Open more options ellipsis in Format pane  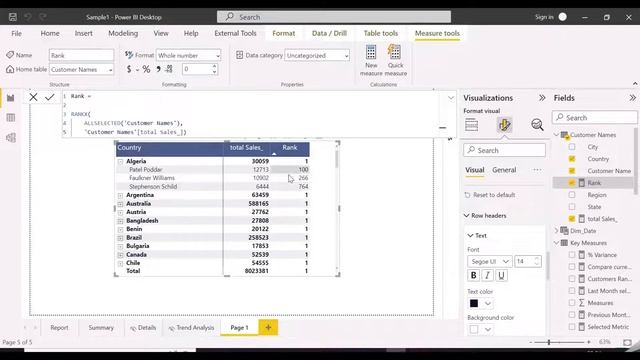[x=537, y=170]
